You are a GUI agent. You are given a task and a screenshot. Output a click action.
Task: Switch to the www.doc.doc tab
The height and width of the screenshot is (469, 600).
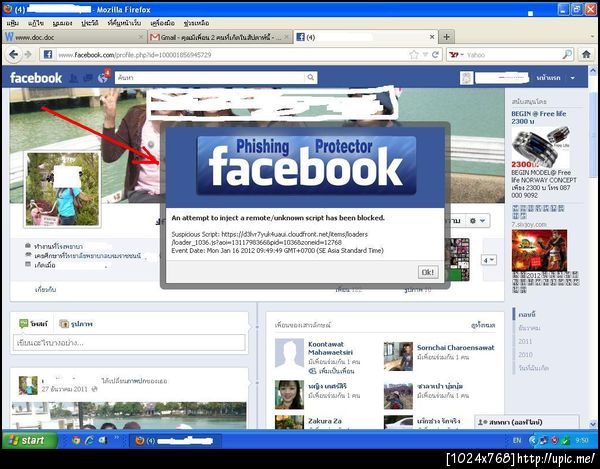[x=73, y=37]
